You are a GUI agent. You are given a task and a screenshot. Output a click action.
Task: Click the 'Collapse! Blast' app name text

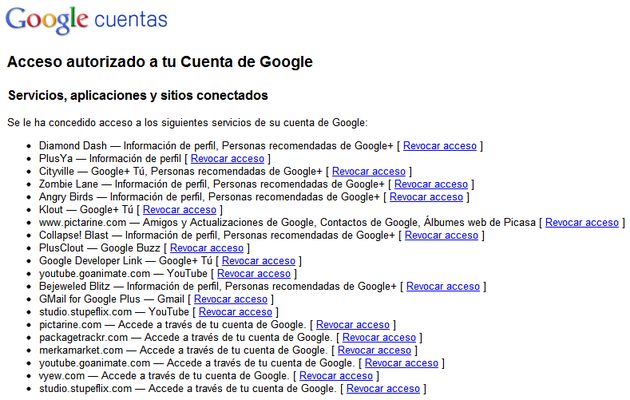[x=74, y=235]
